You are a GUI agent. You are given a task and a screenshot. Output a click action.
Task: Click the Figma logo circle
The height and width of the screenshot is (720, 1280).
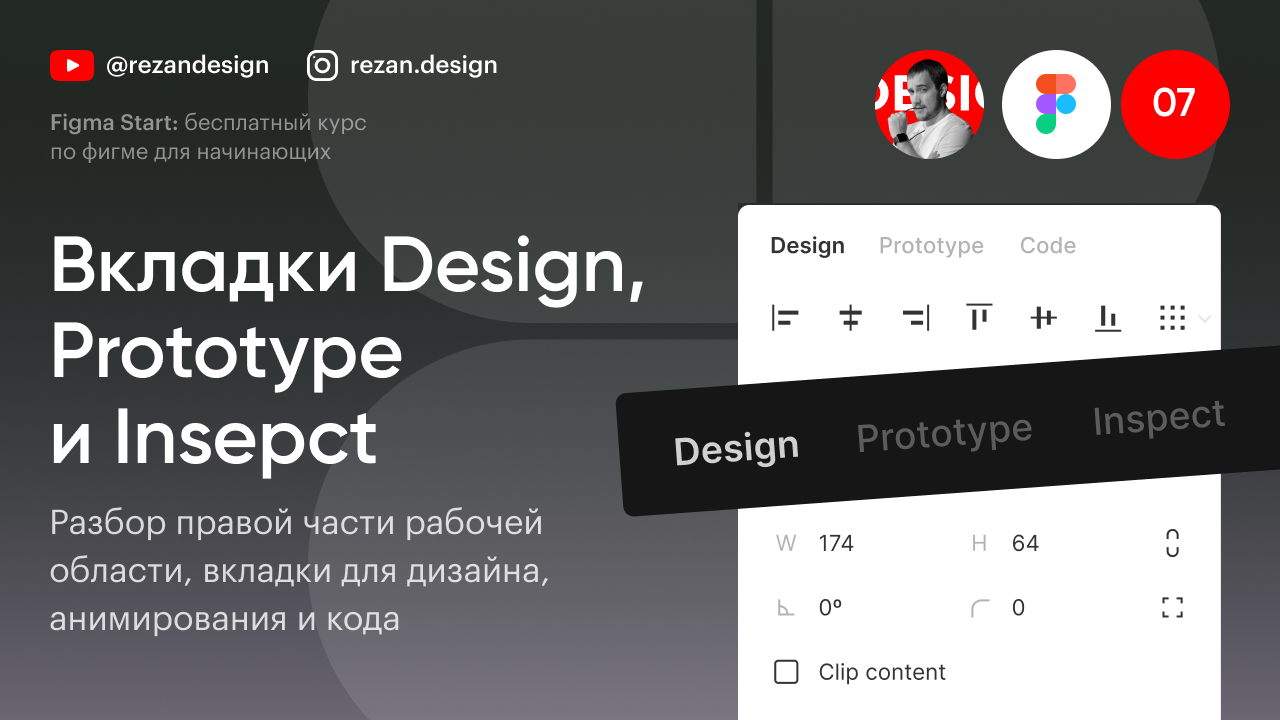1056,104
